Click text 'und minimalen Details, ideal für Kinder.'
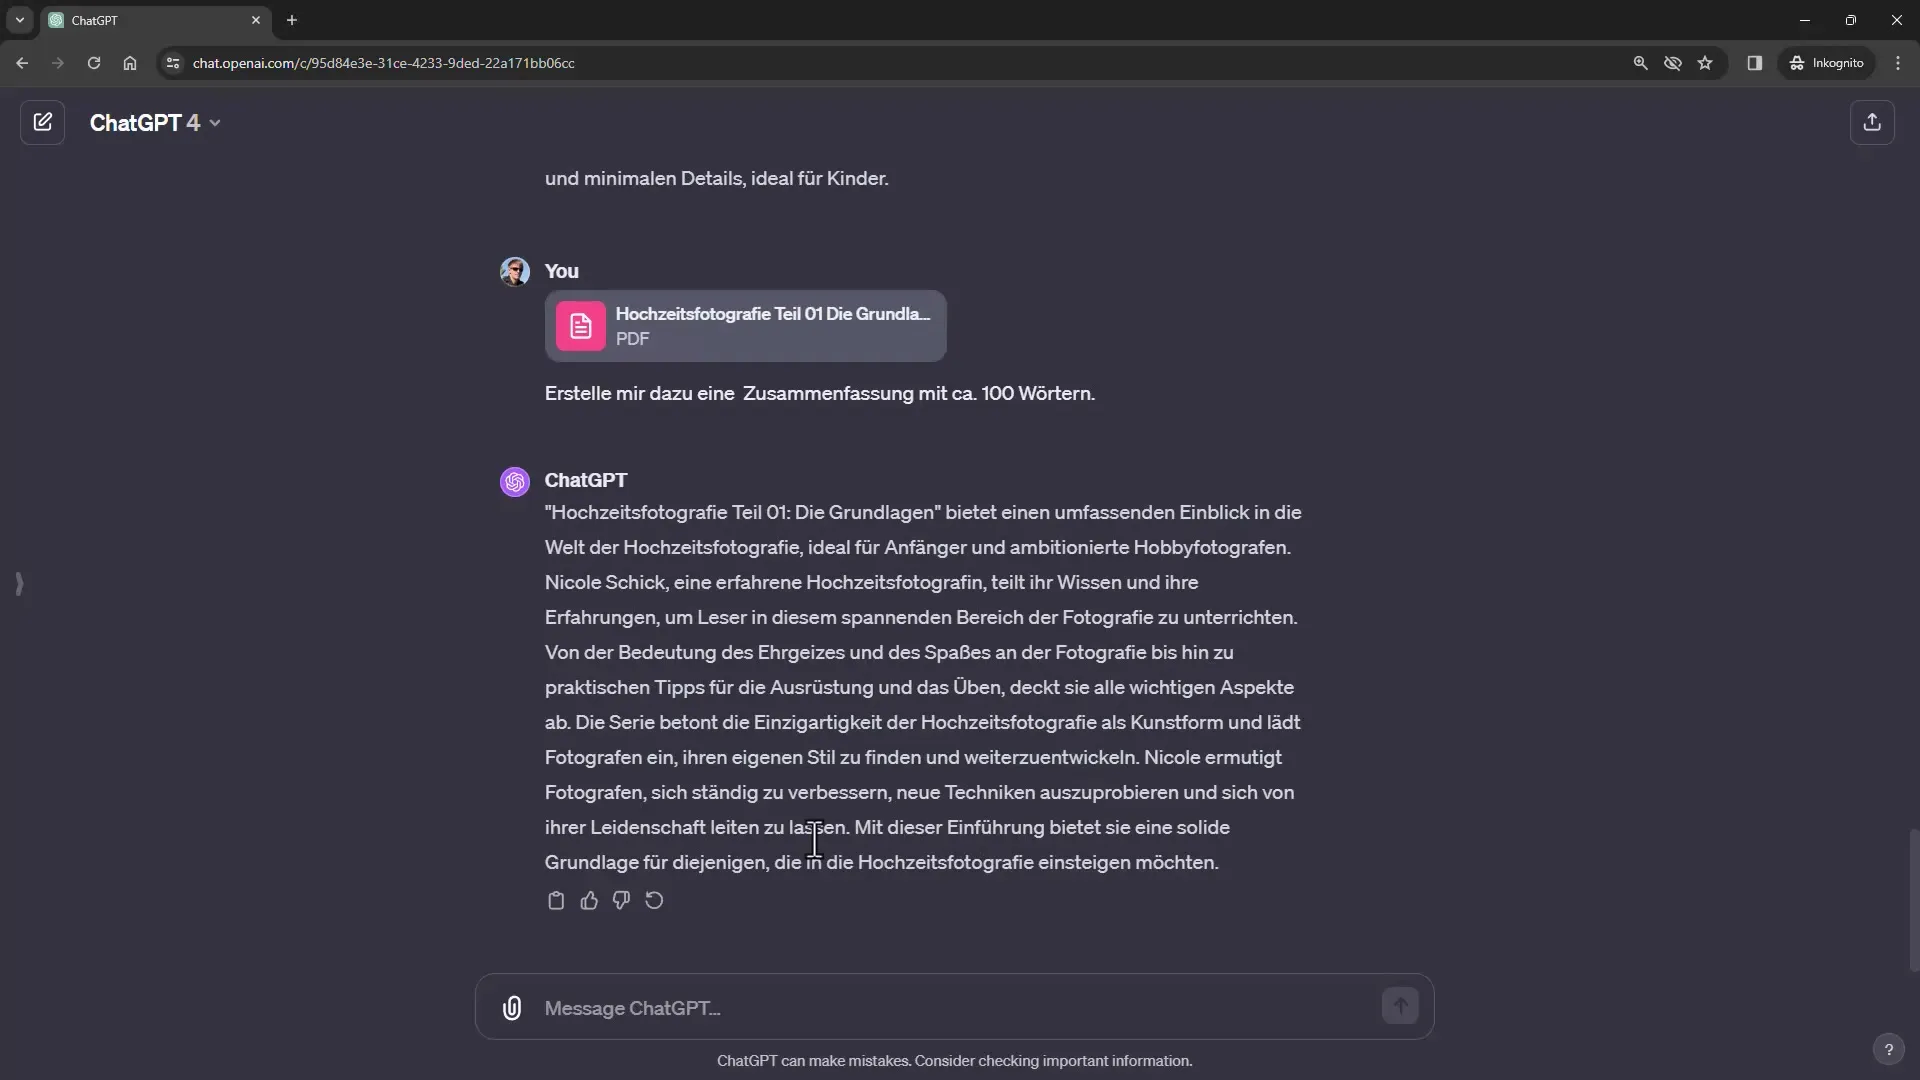The width and height of the screenshot is (1920, 1080). click(x=716, y=179)
